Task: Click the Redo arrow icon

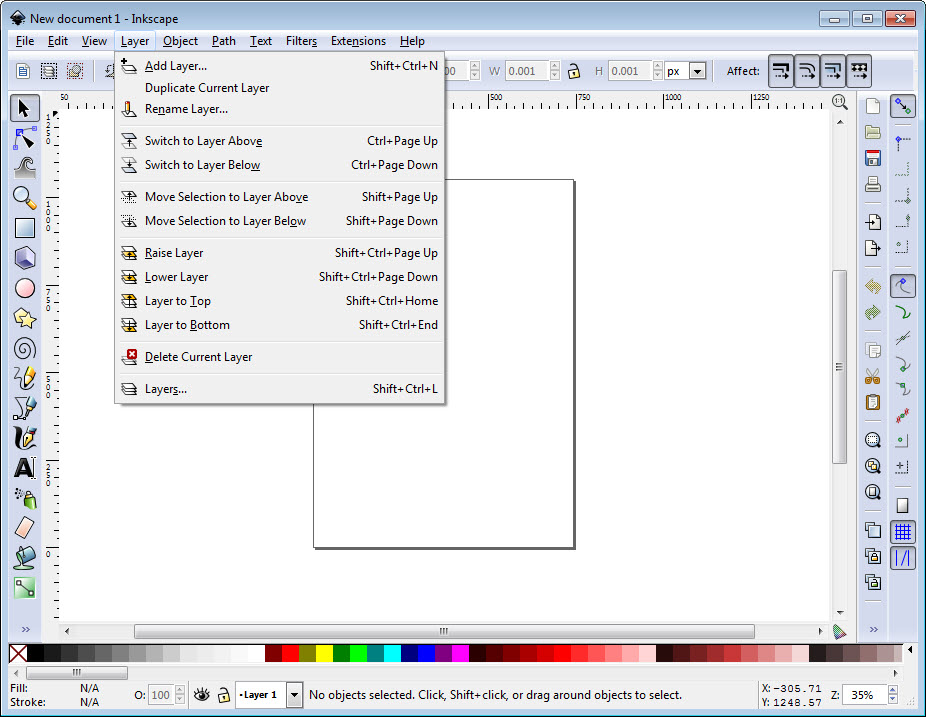Action: 873,312
